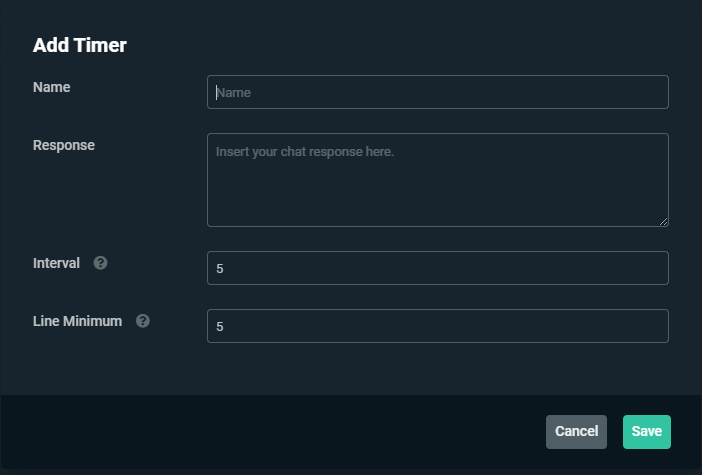The height and width of the screenshot is (475, 702).
Task: Click the "Name" placeholder text in the input
Action: (233, 93)
